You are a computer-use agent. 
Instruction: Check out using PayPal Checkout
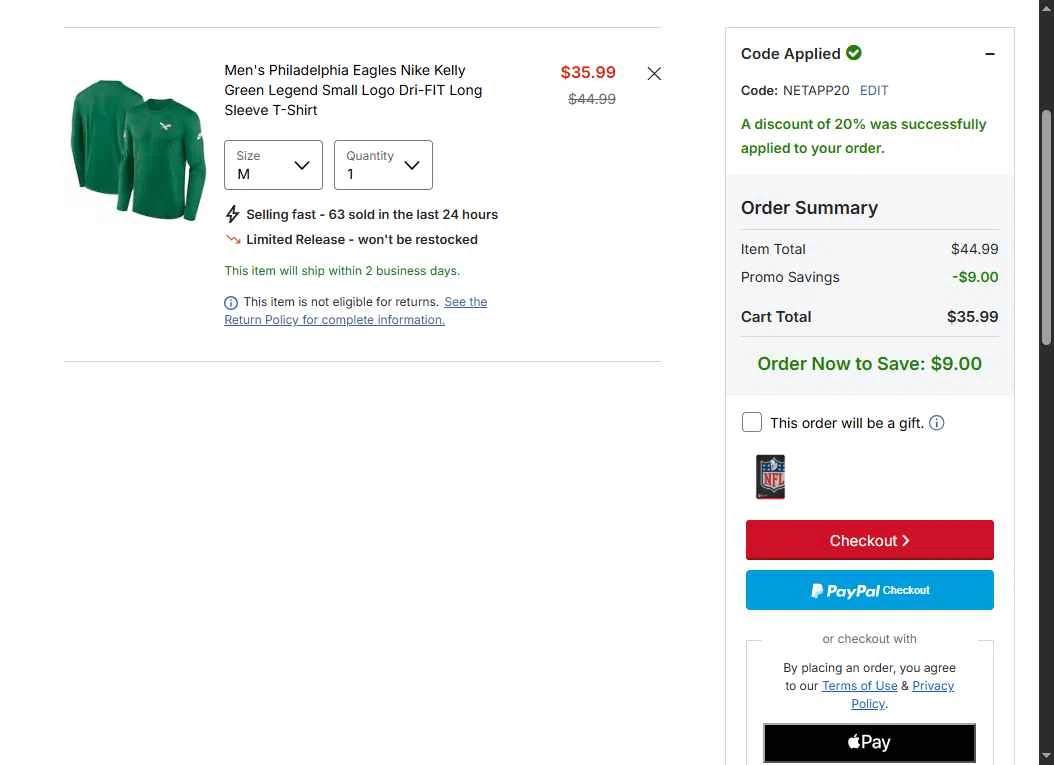[x=869, y=590]
